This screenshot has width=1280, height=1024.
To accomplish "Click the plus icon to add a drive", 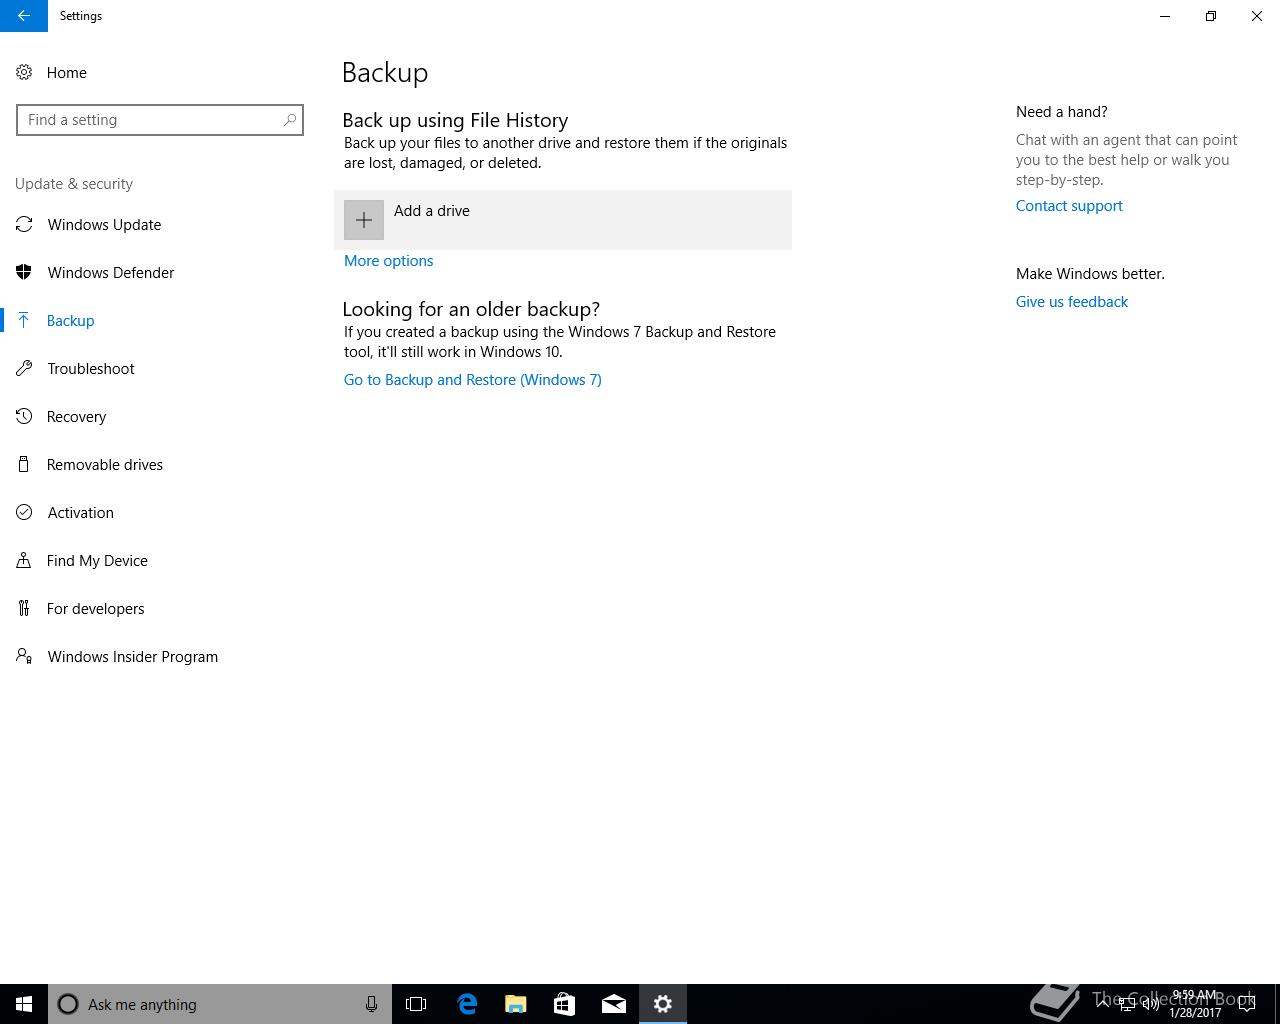I will click(364, 220).
